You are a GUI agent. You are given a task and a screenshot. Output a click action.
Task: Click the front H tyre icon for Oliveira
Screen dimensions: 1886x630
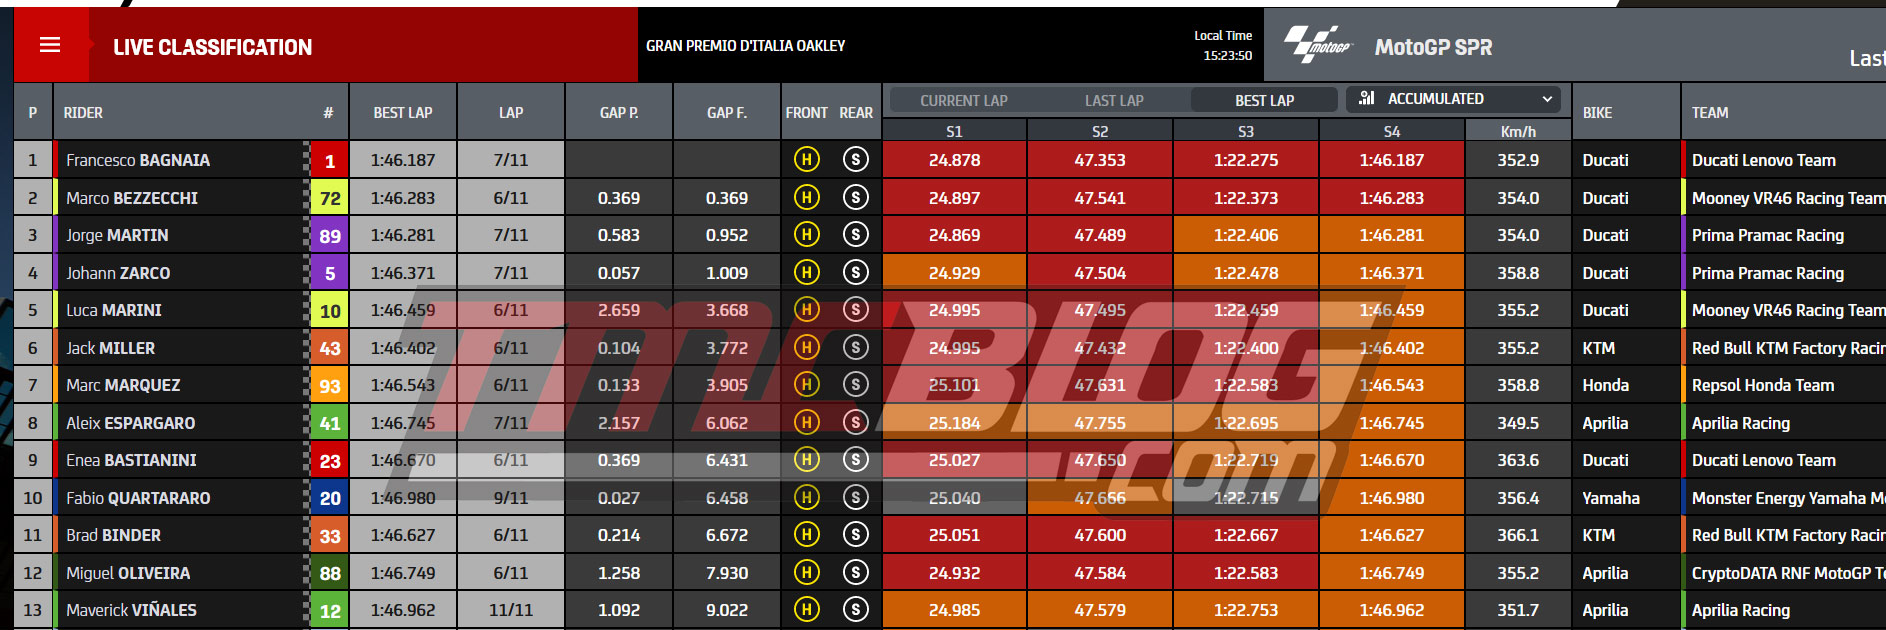coord(806,573)
